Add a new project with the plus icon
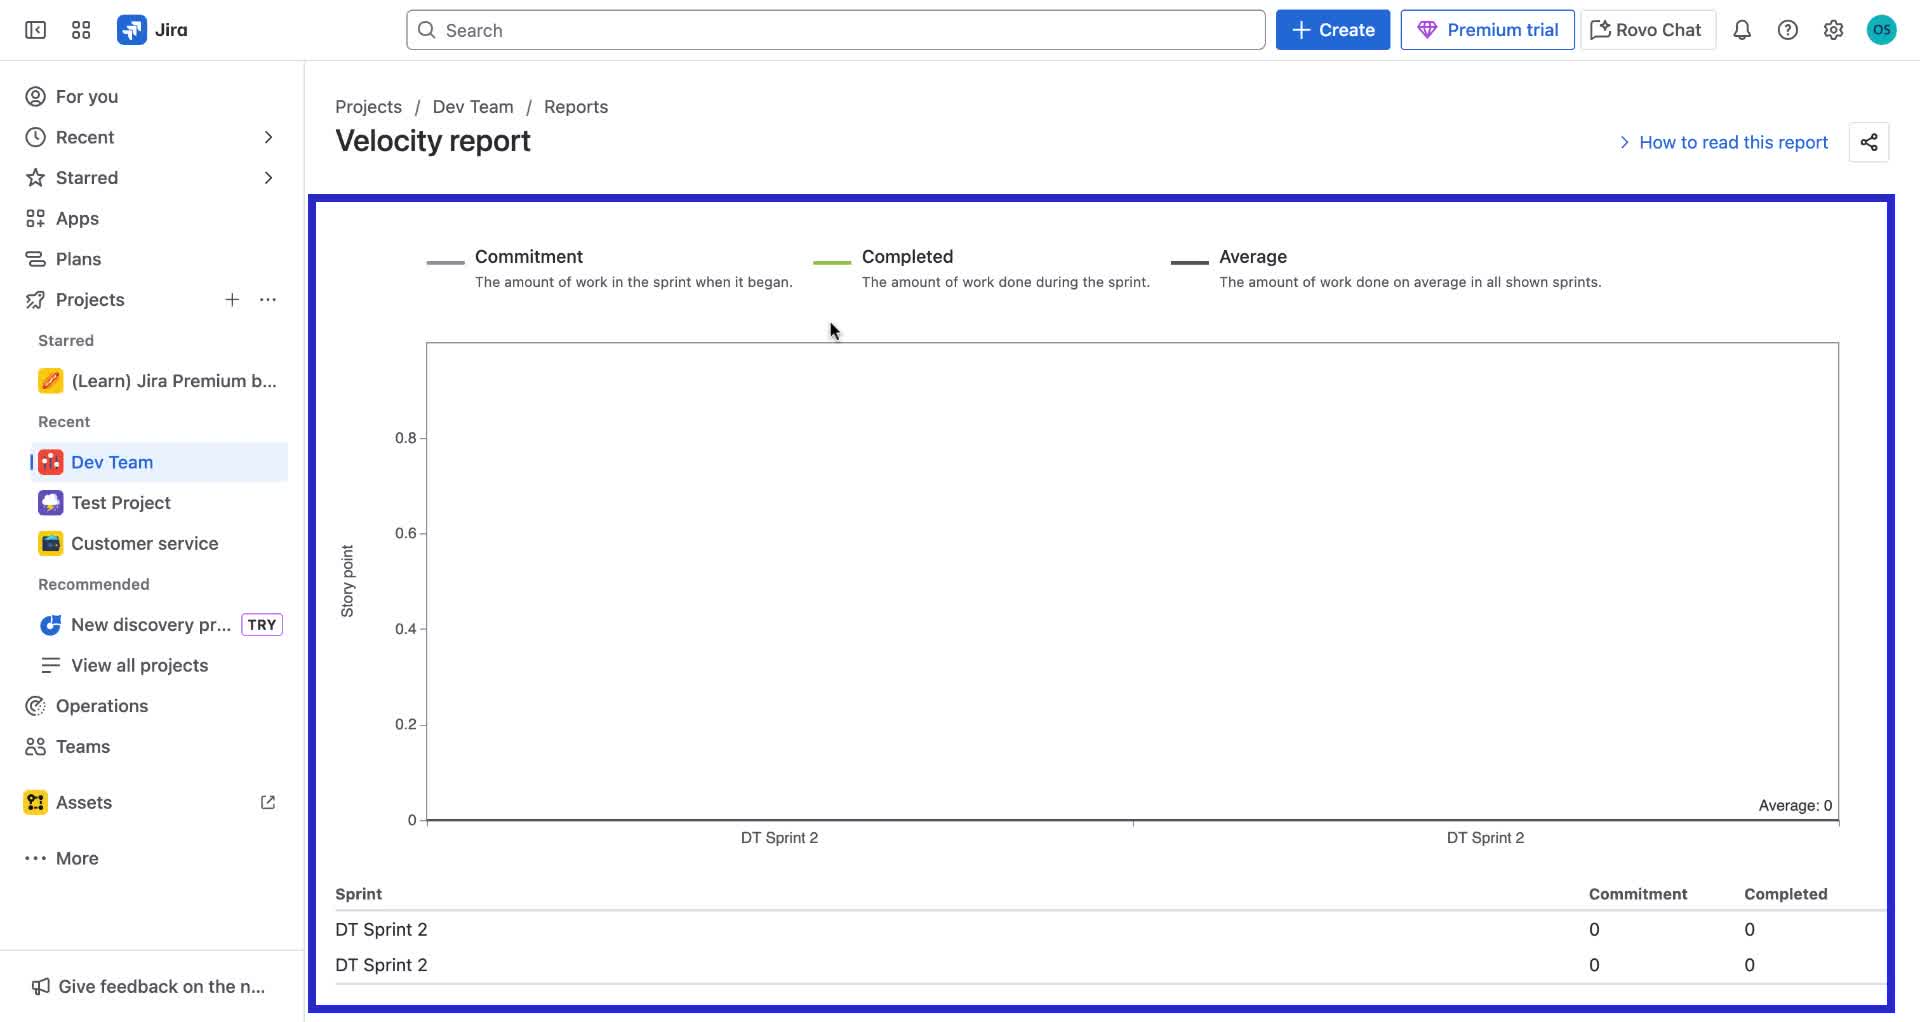This screenshot has height=1022, width=1920. (232, 299)
